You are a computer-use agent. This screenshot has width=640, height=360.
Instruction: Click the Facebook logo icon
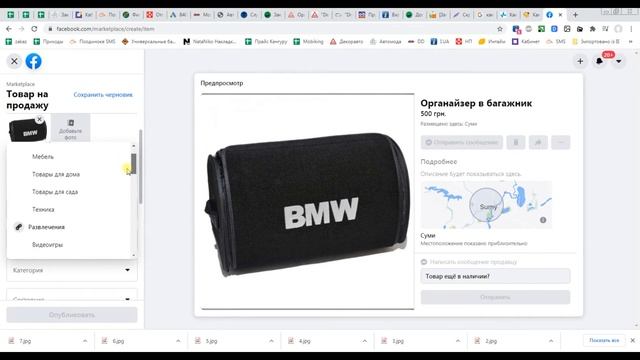click(33, 61)
